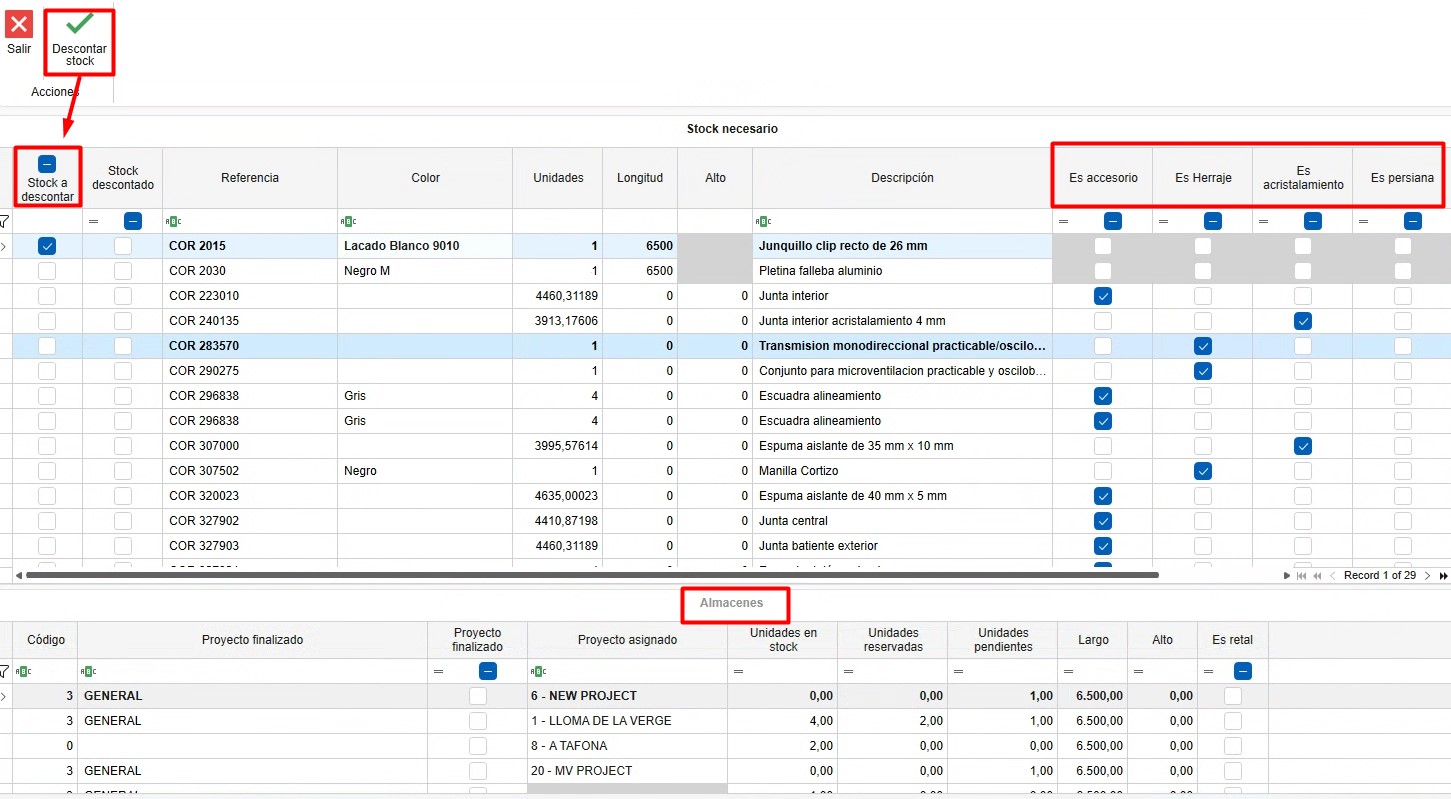
Task: Click the horizontal scrollbar of Stock necesario grid
Action: (592, 576)
